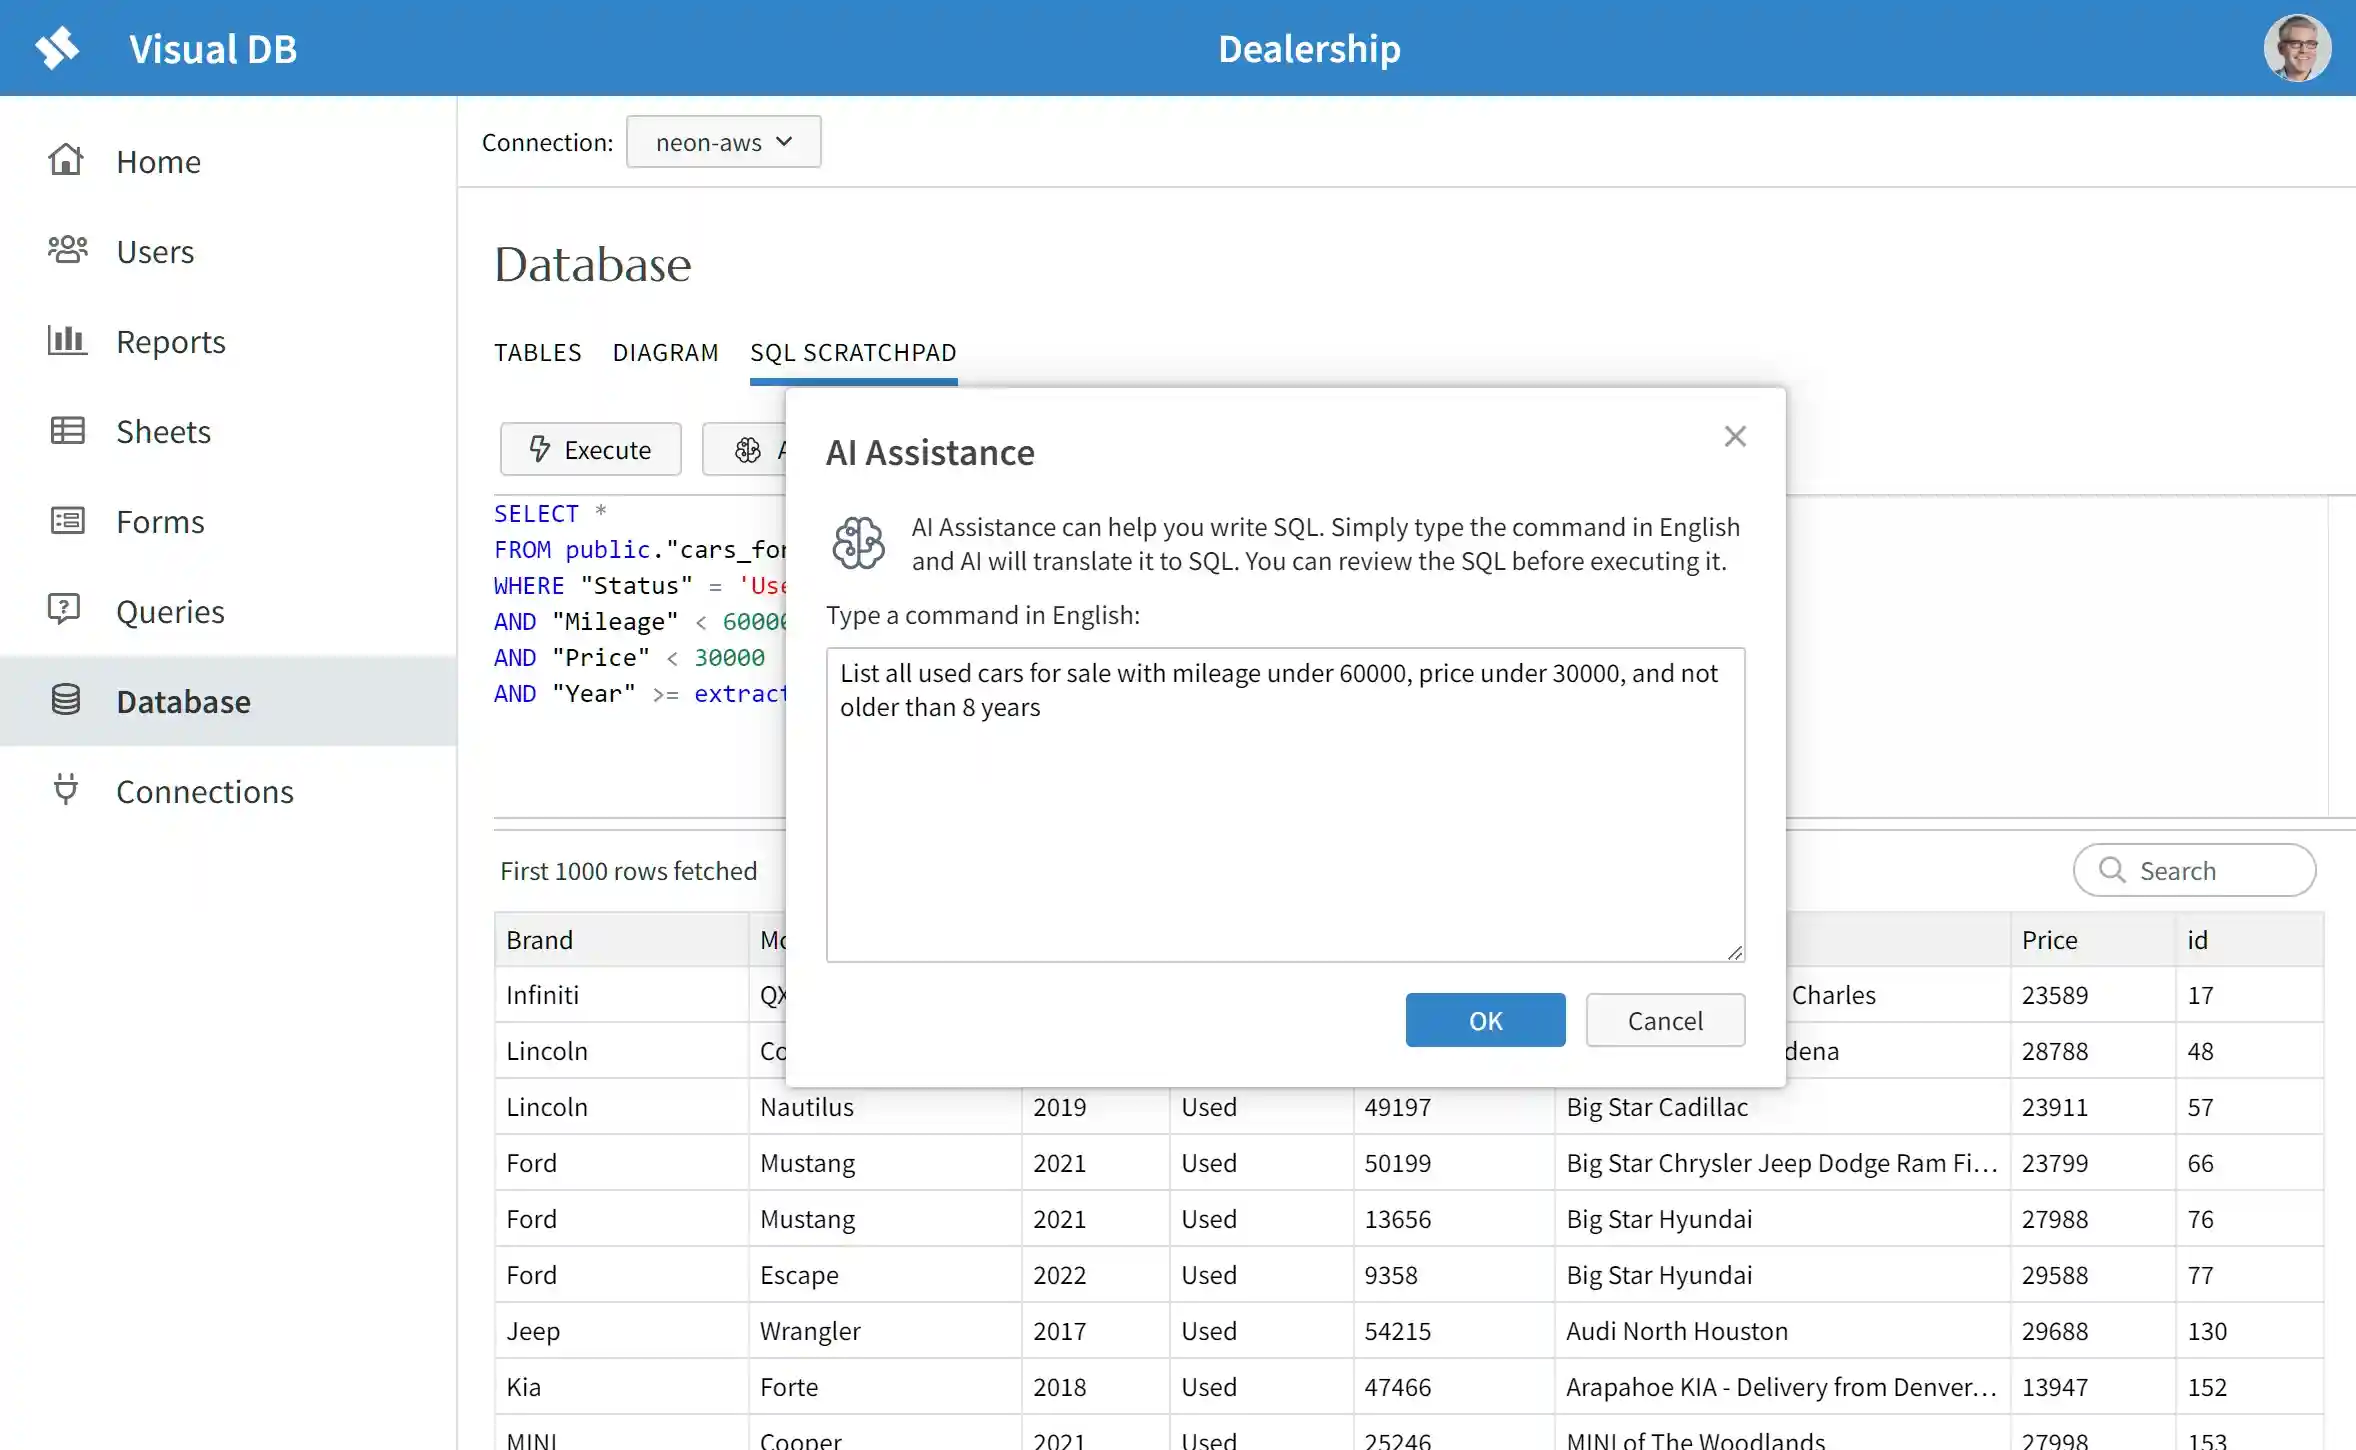
Task: Select the SQL SCRATCHPAD tab
Action: tap(853, 353)
